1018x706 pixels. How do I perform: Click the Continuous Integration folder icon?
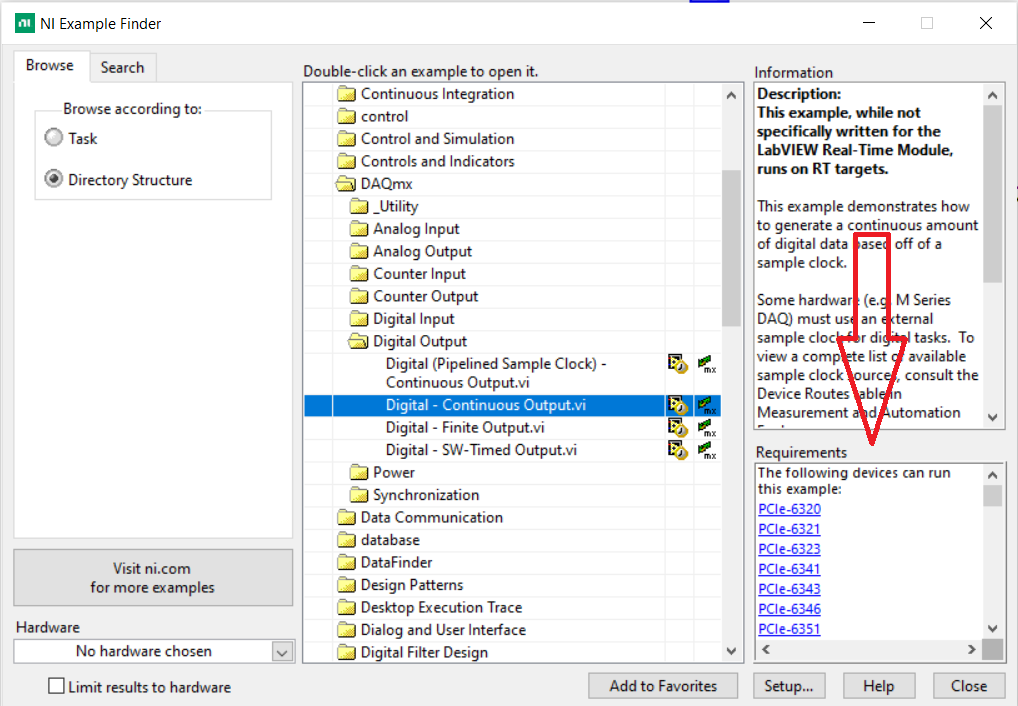click(x=347, y=94)
